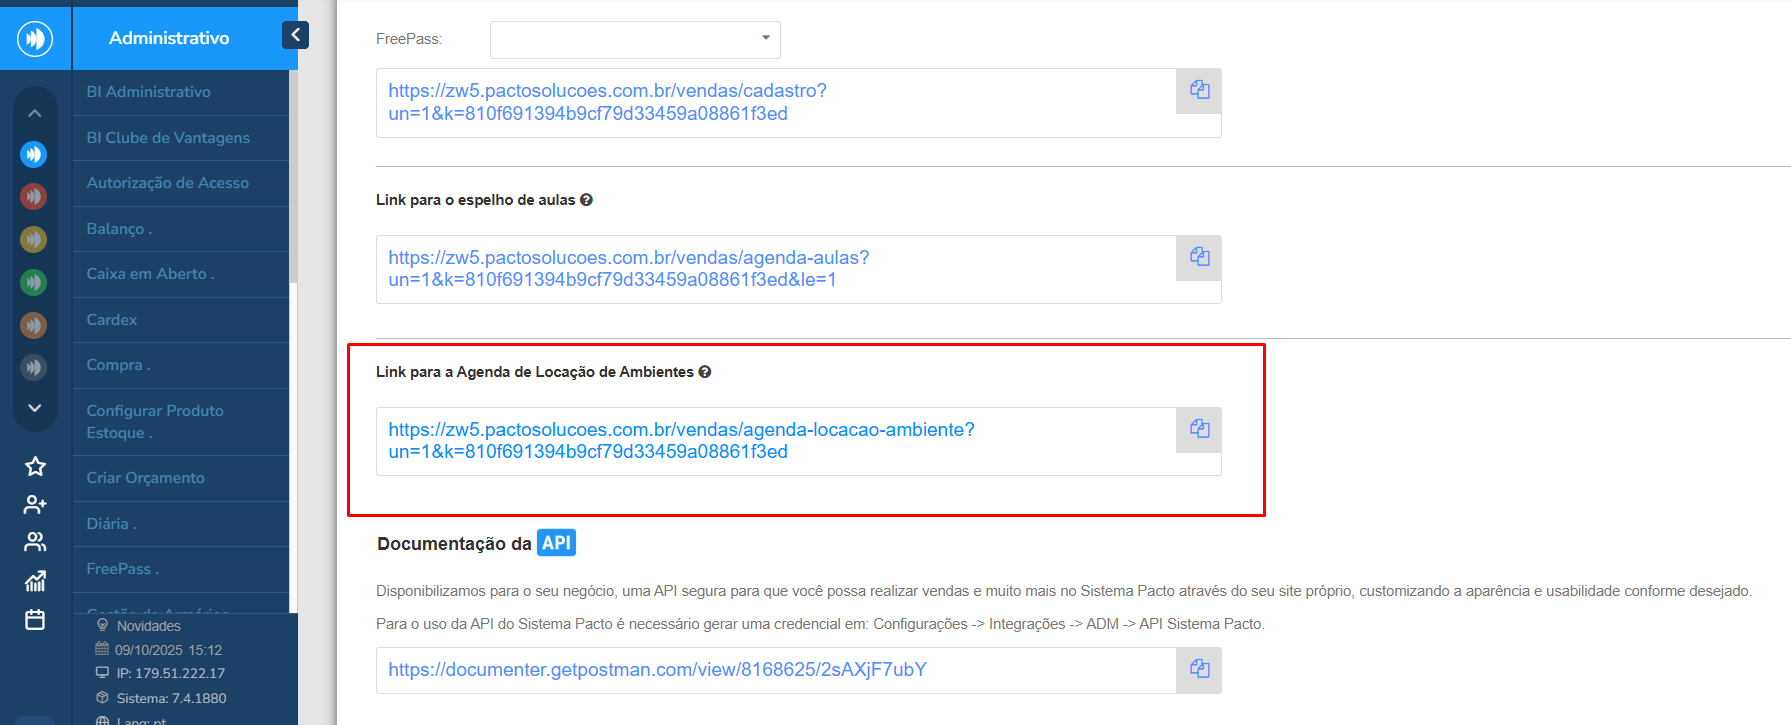The width and height of the screenshot is (1791, 725).
Task: Open Criar Orçamento menu item
Action: 146,478
